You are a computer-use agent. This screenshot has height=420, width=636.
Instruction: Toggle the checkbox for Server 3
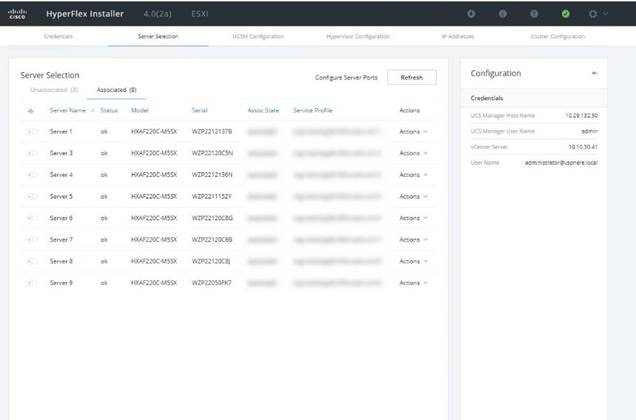click(x=31, y=153)
